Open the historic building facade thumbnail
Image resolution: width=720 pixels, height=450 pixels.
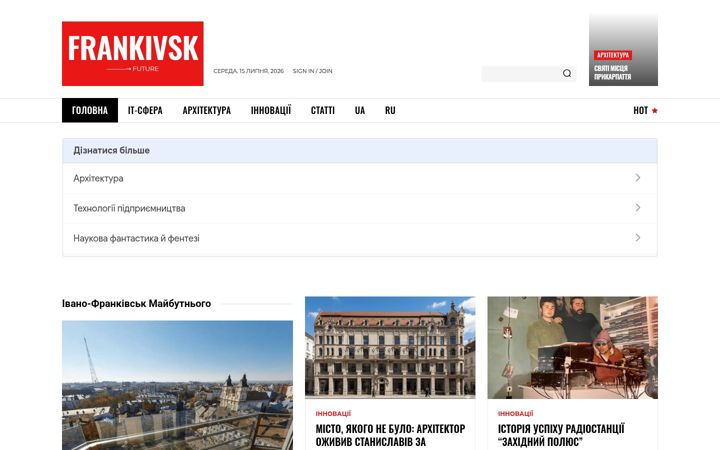(x=390, y=347)
